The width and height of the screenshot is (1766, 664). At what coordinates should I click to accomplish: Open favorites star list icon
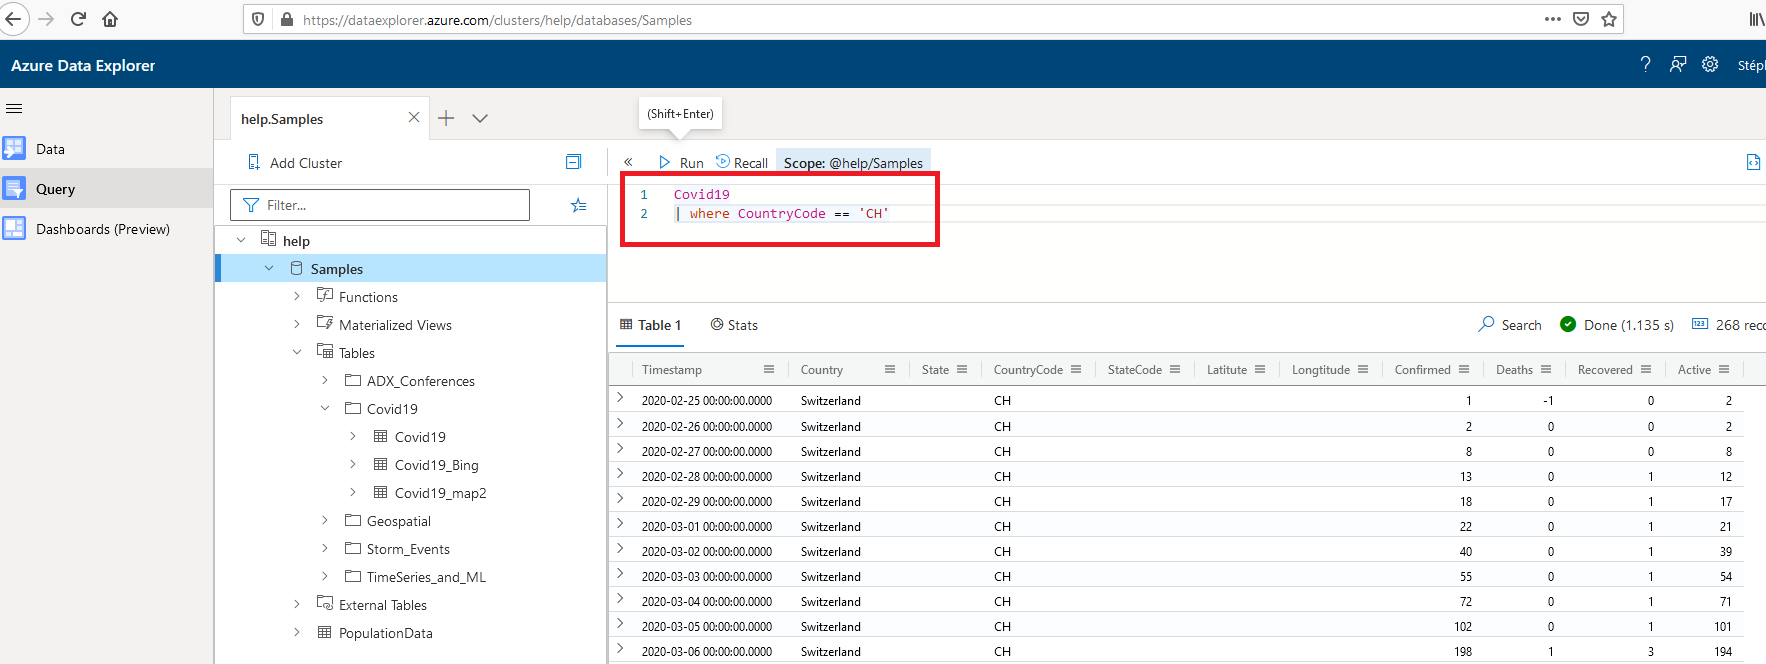pos(578,205)
